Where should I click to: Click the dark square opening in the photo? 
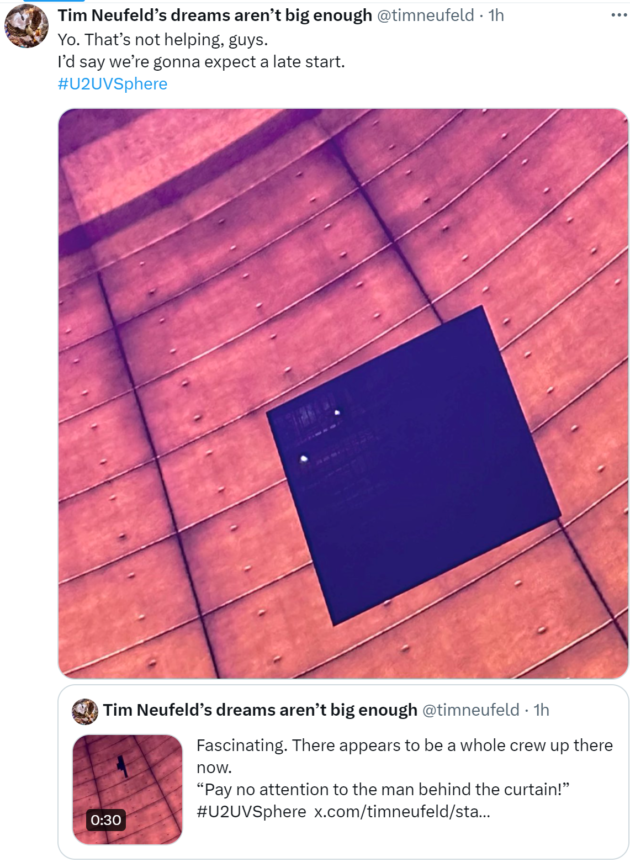413,465
